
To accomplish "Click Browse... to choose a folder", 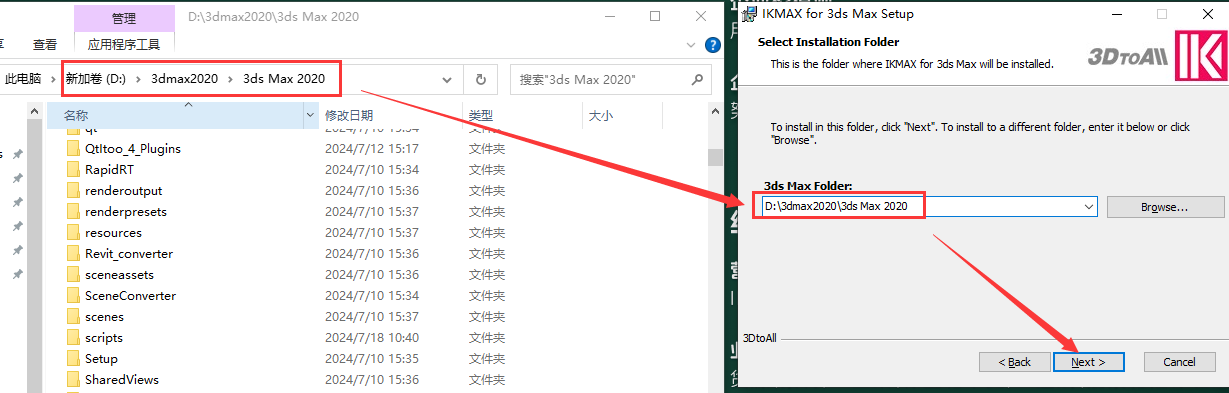I will [1165, 207].
